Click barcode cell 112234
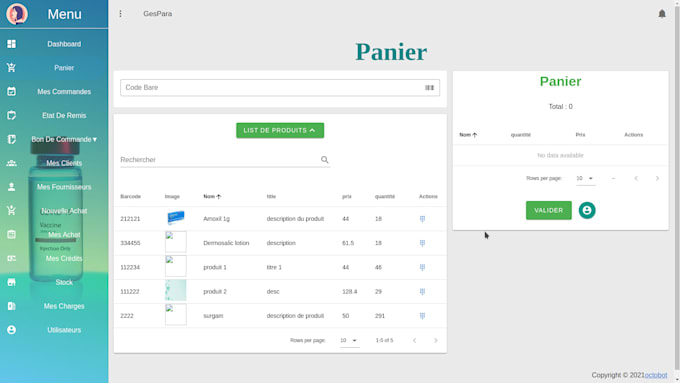 (130, 268)
